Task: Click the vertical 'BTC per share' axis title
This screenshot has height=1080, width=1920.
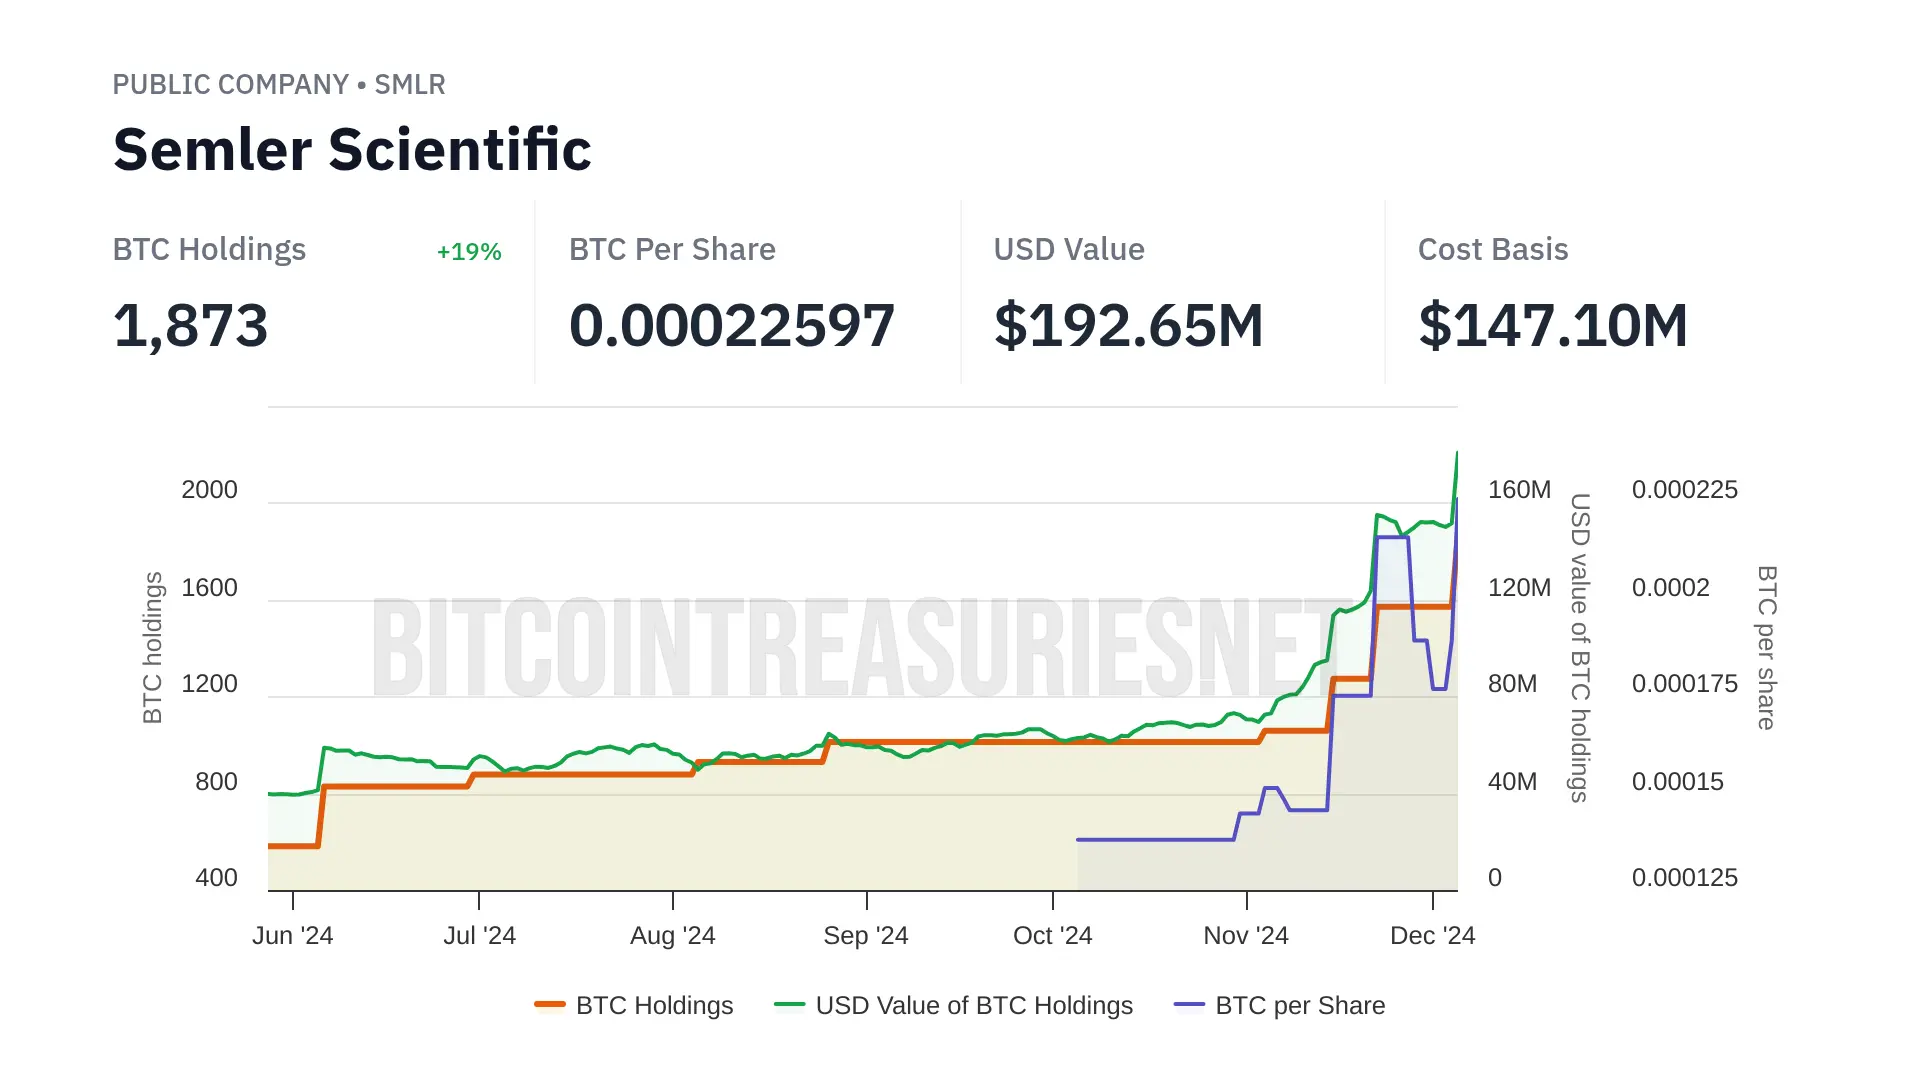Action: click(x=1767, y=648)
